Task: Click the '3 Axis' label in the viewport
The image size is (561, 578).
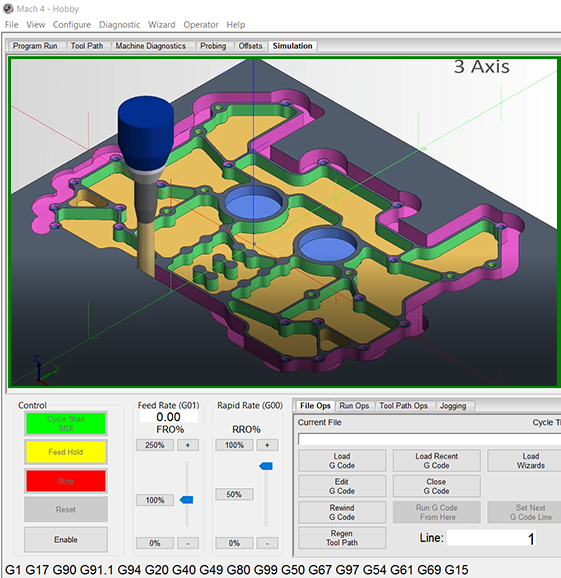Action: tap(482, 67)
